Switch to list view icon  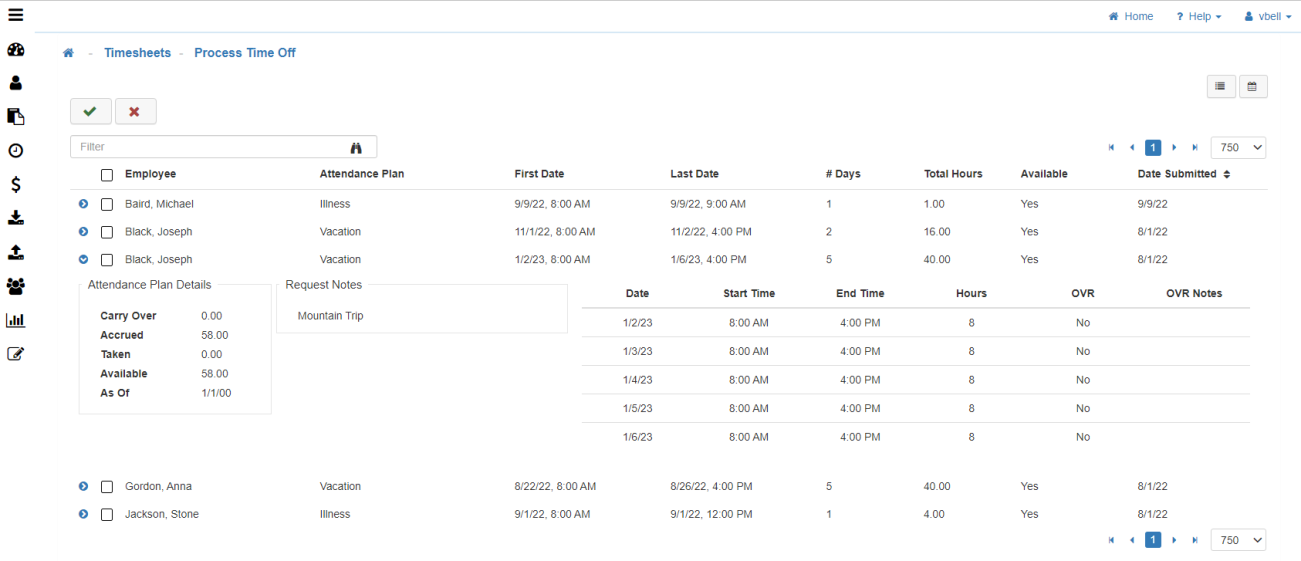pyautogui.click(x=1220, y=87)
